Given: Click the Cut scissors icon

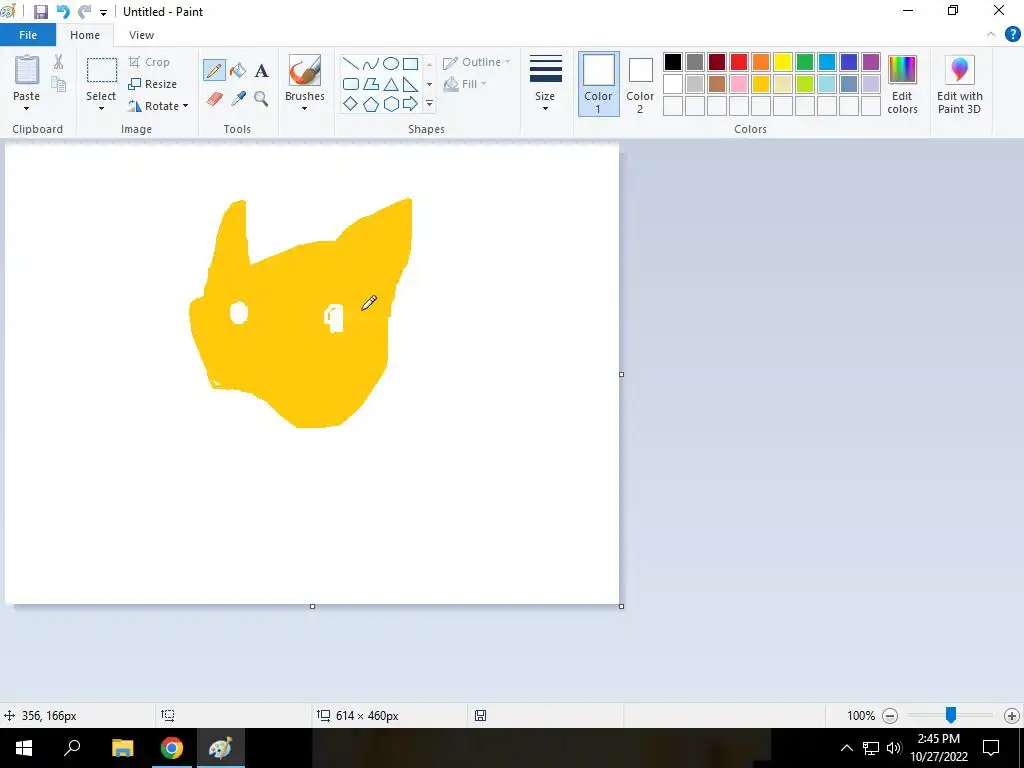Looking at the screenshot, I should coord(59,62).
